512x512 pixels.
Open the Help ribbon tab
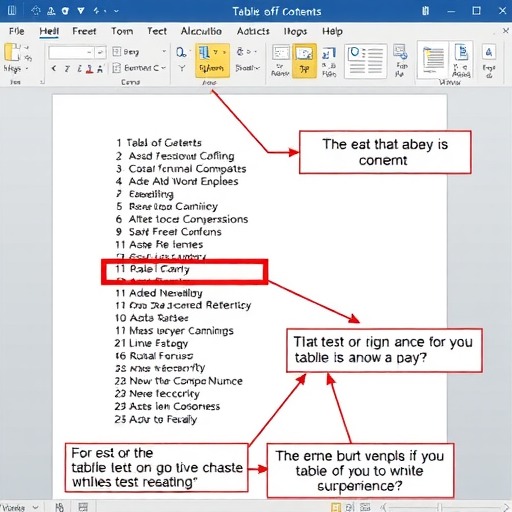(x=332, y=31)
